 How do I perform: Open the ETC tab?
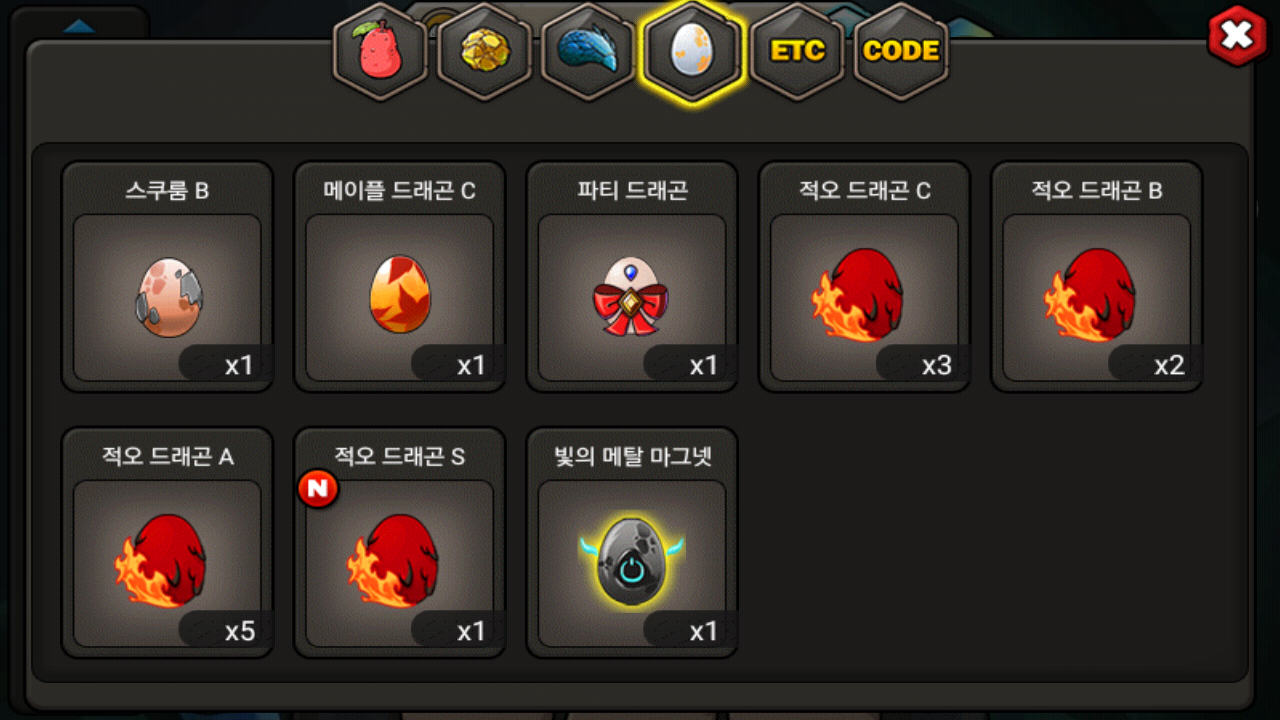tap(797, 51)
